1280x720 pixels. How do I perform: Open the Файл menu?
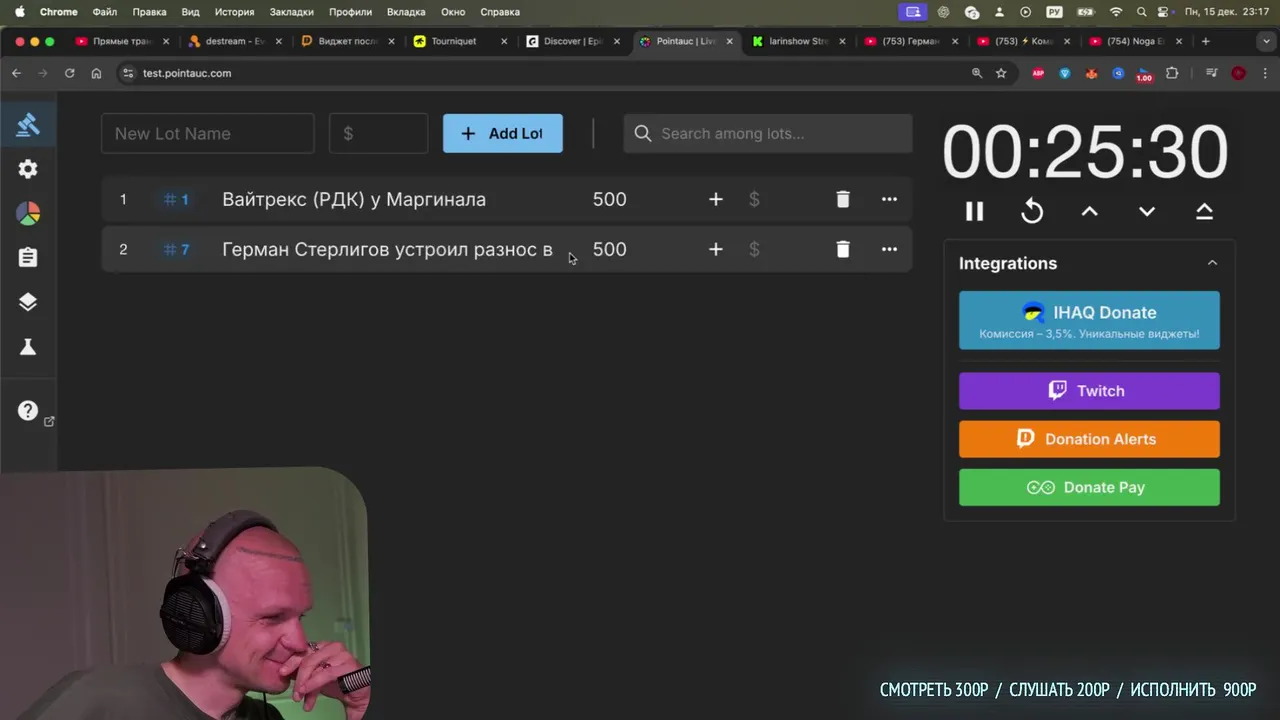coord(104,12)
